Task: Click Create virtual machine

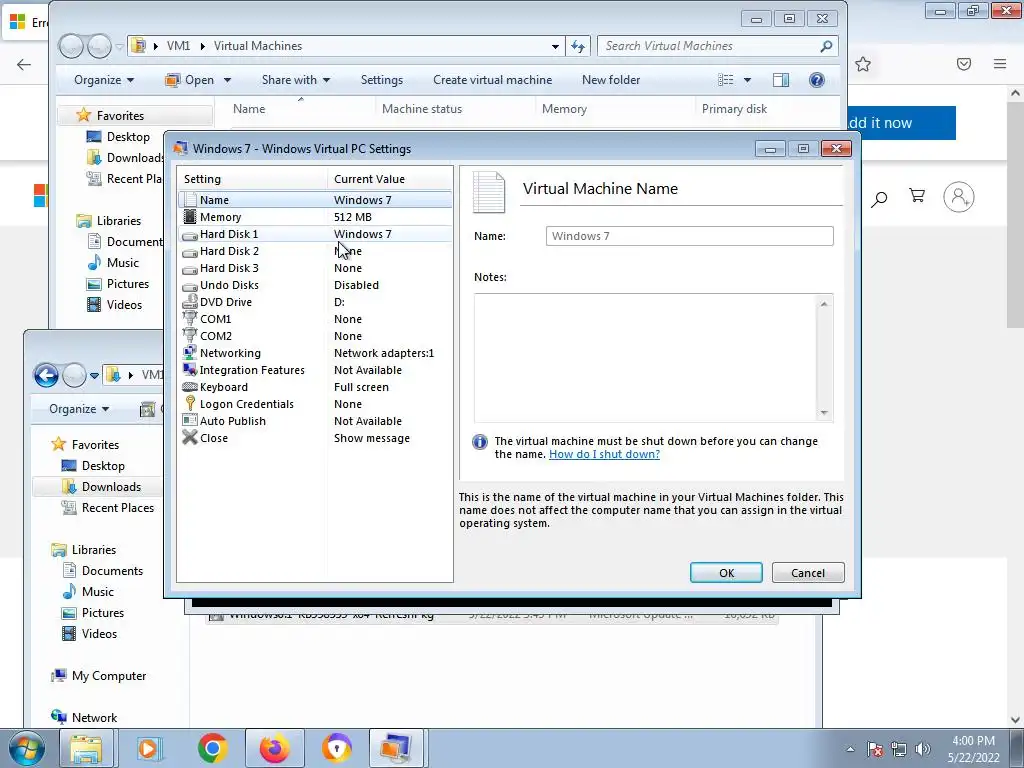Action: click(492, 80)
